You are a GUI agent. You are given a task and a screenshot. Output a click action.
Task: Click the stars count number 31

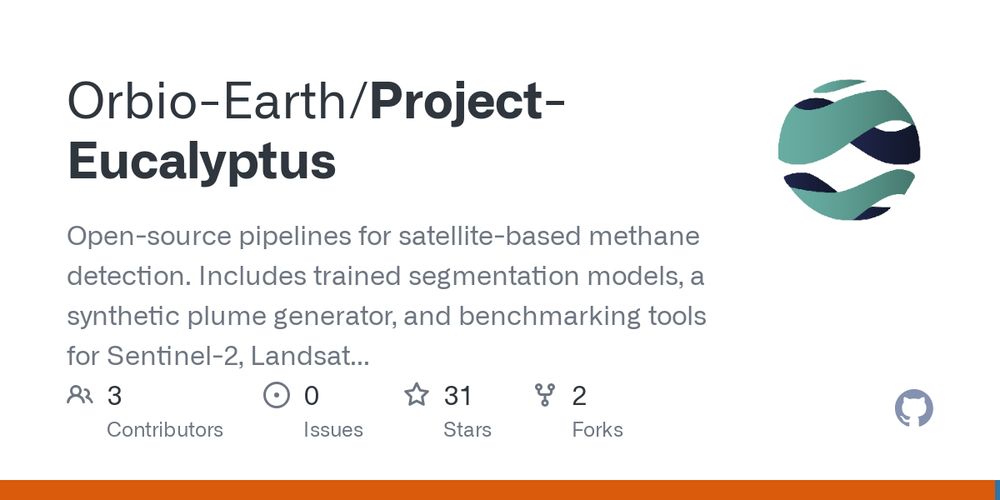pyautogui.click(x=457, y=395)
